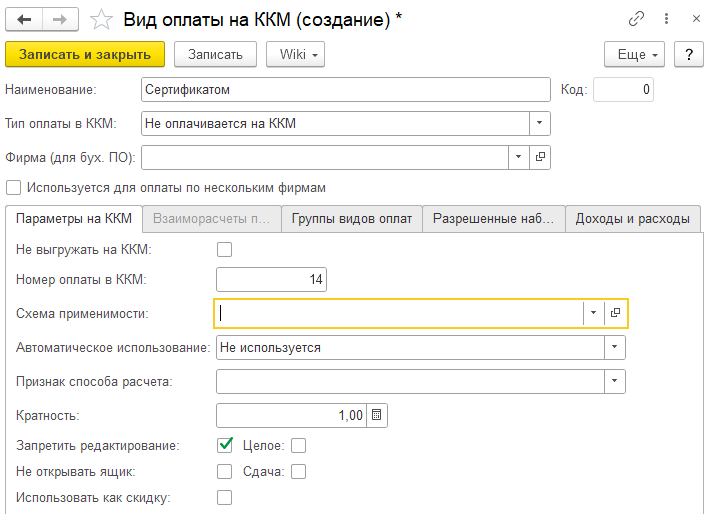The height and width of the screenshot is (514, 709).
Task: Uncheck the Запретить редактирование checkbox
Action: pyautogui.click(x=224, y=445)
